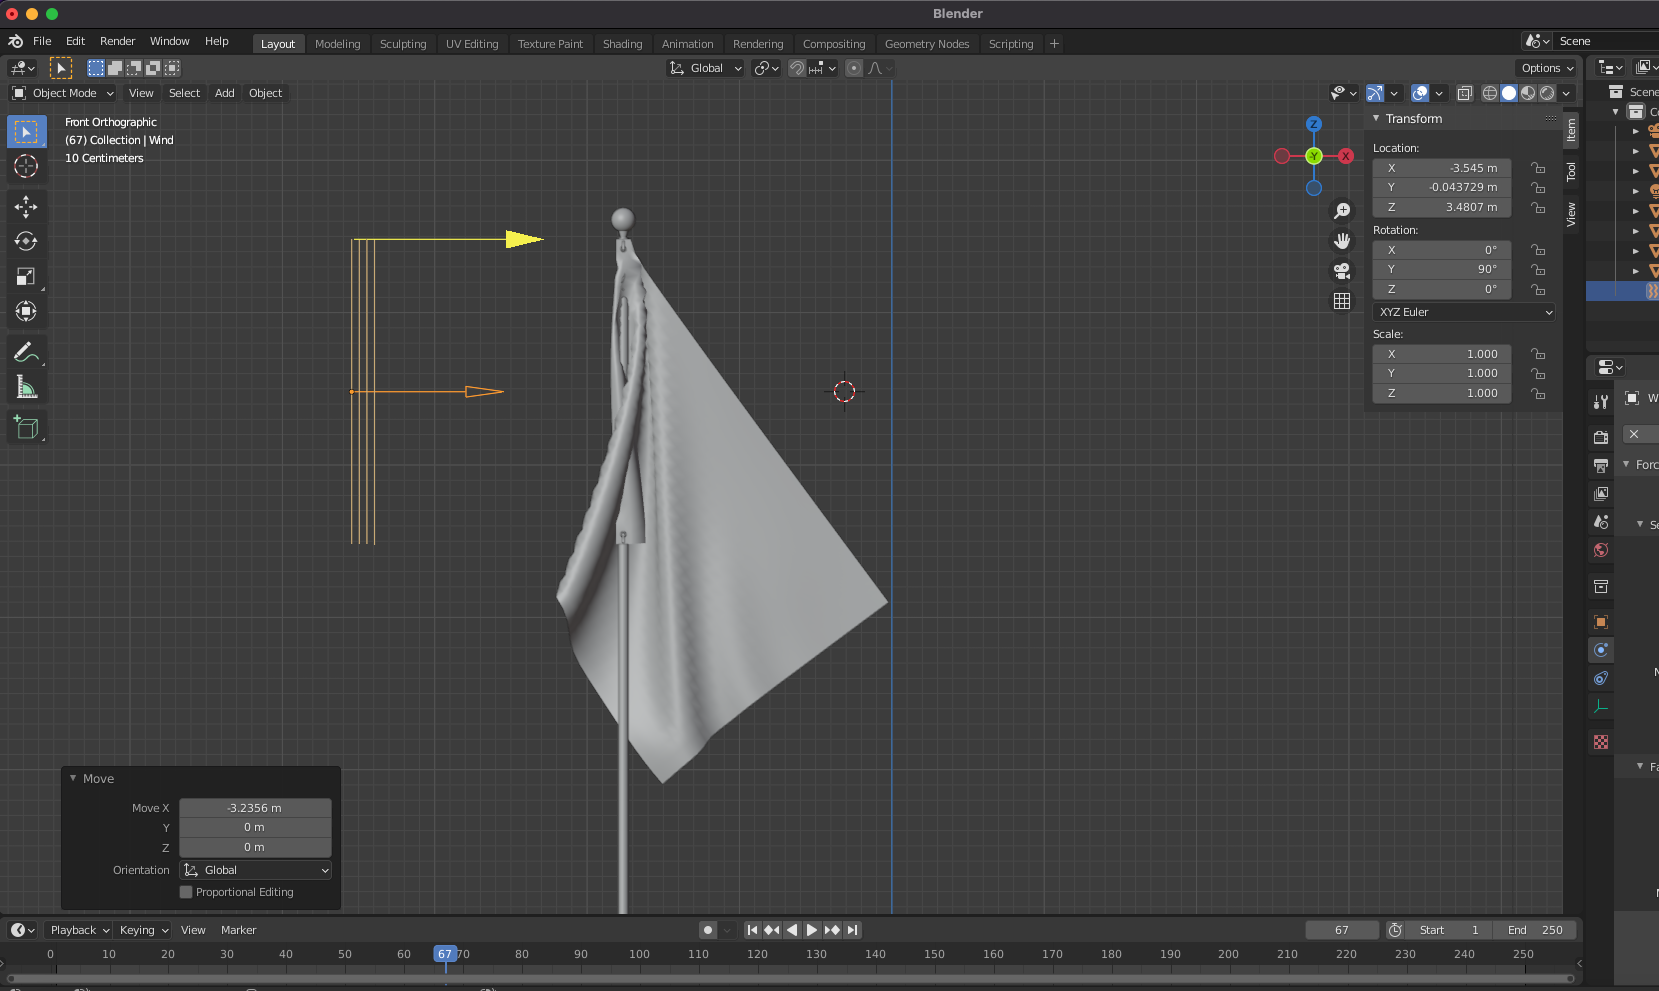The height and width of the screenshot is (991, 1659).
Task: Open the Object properties tab icon
Action: click(x=1601, y=622)
